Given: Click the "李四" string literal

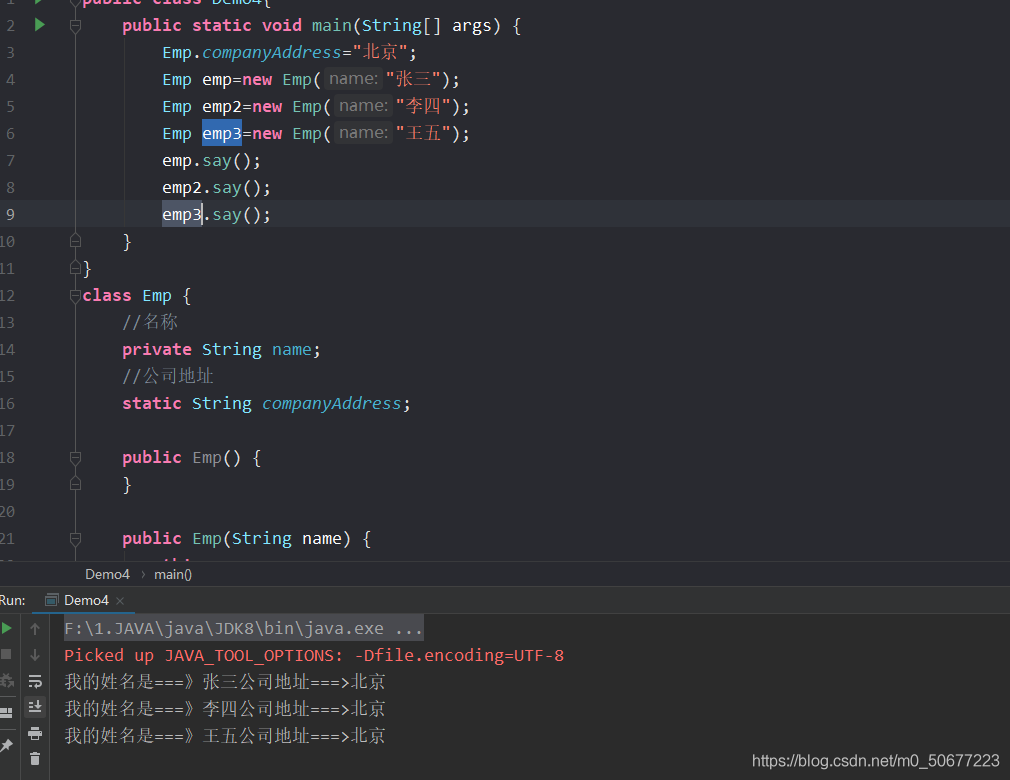Looking at the screenshot, I should coord(423,106).
